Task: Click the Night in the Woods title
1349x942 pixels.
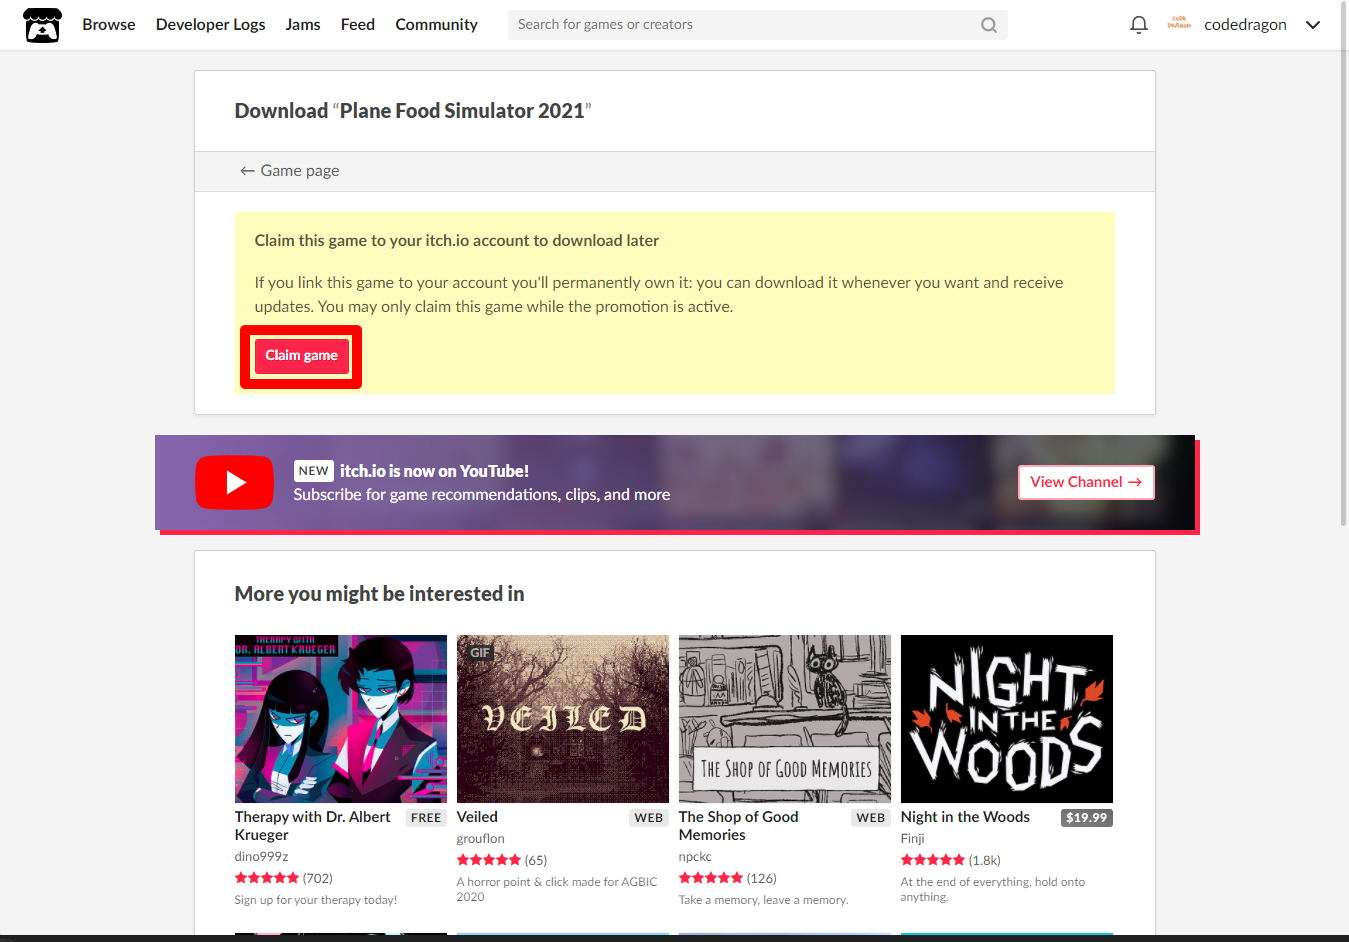Action: tap(965, 817)
